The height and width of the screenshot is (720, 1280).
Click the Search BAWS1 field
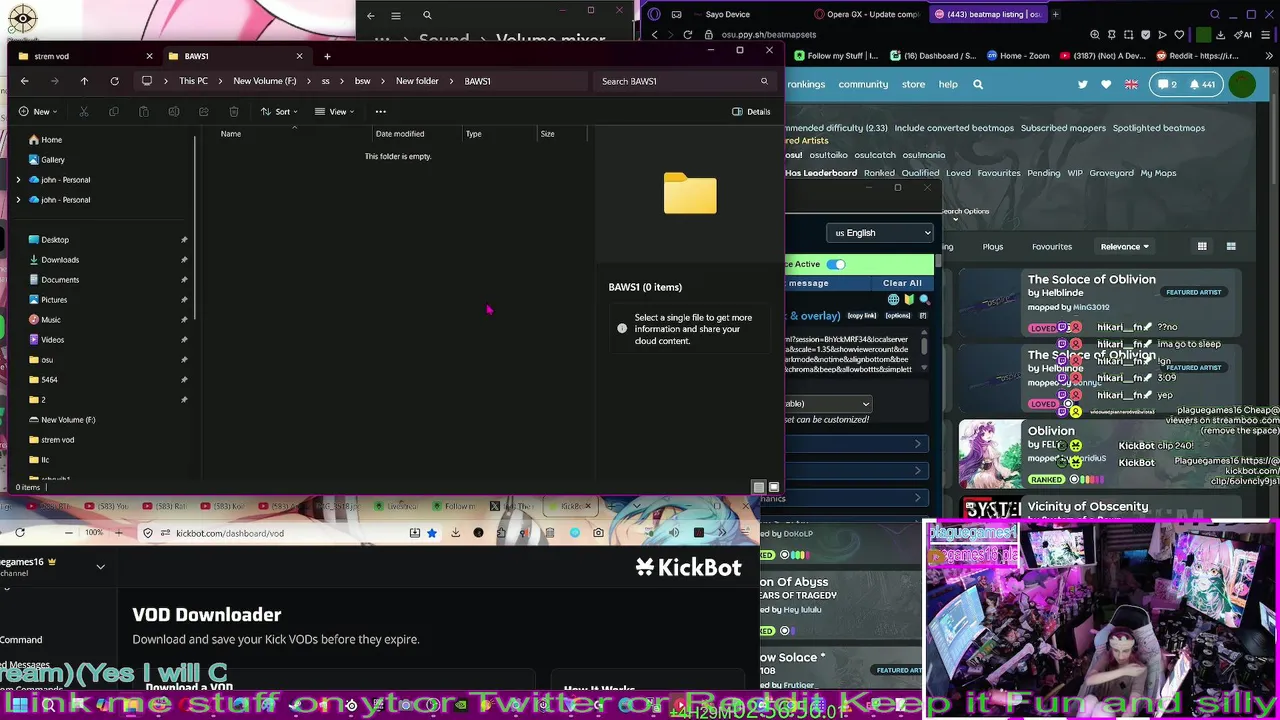pos(685,81)
